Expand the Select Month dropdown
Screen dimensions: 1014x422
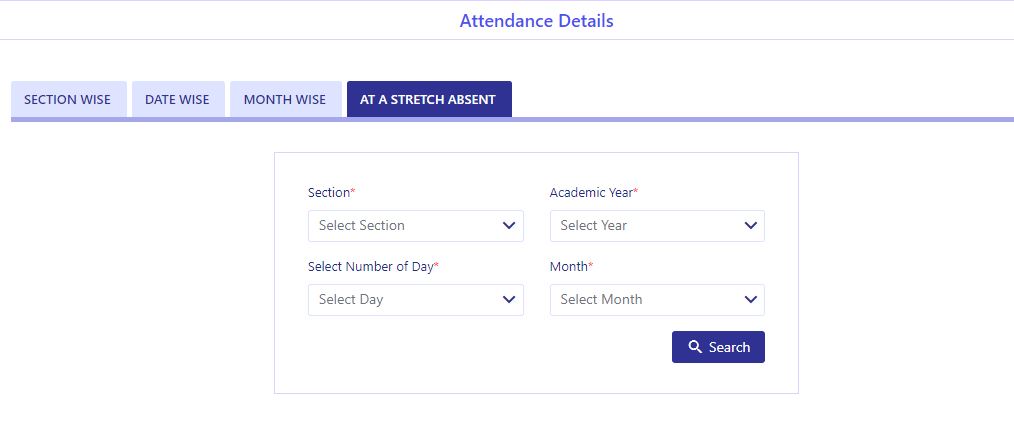pyautogui.click(x=657, y=300)
